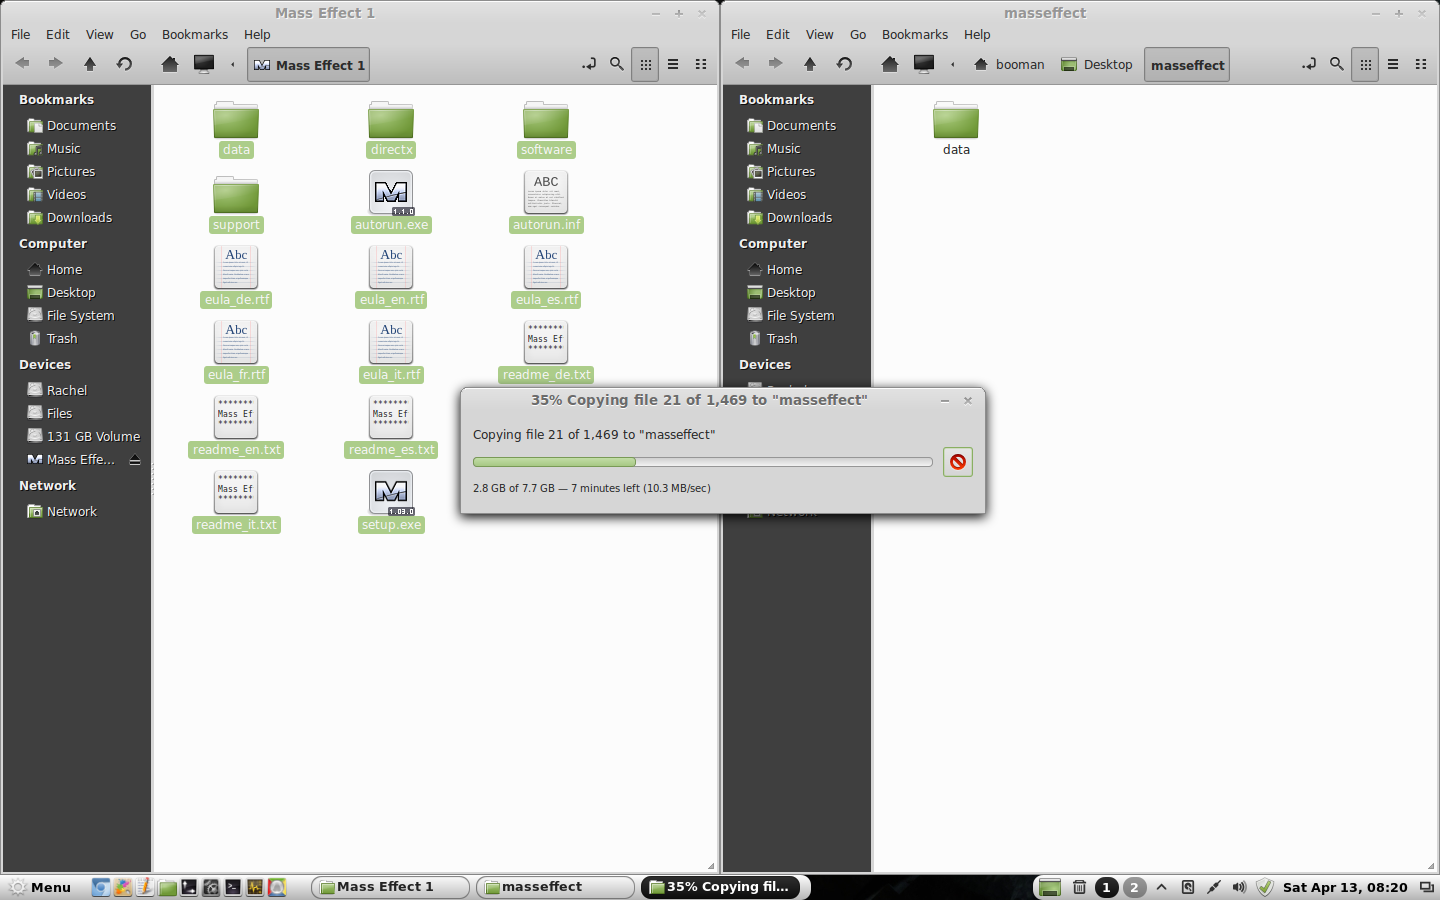Go up one folder in masseffect window
This screenshot has width=1440, height=900.
click(x=810, y=64)
